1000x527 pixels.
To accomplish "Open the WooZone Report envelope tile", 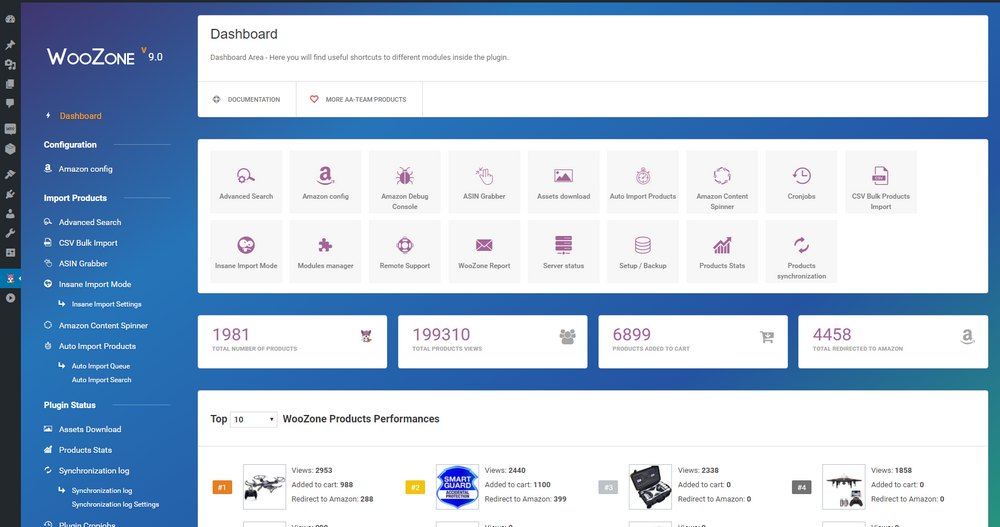I will click(x=484, y=251).
